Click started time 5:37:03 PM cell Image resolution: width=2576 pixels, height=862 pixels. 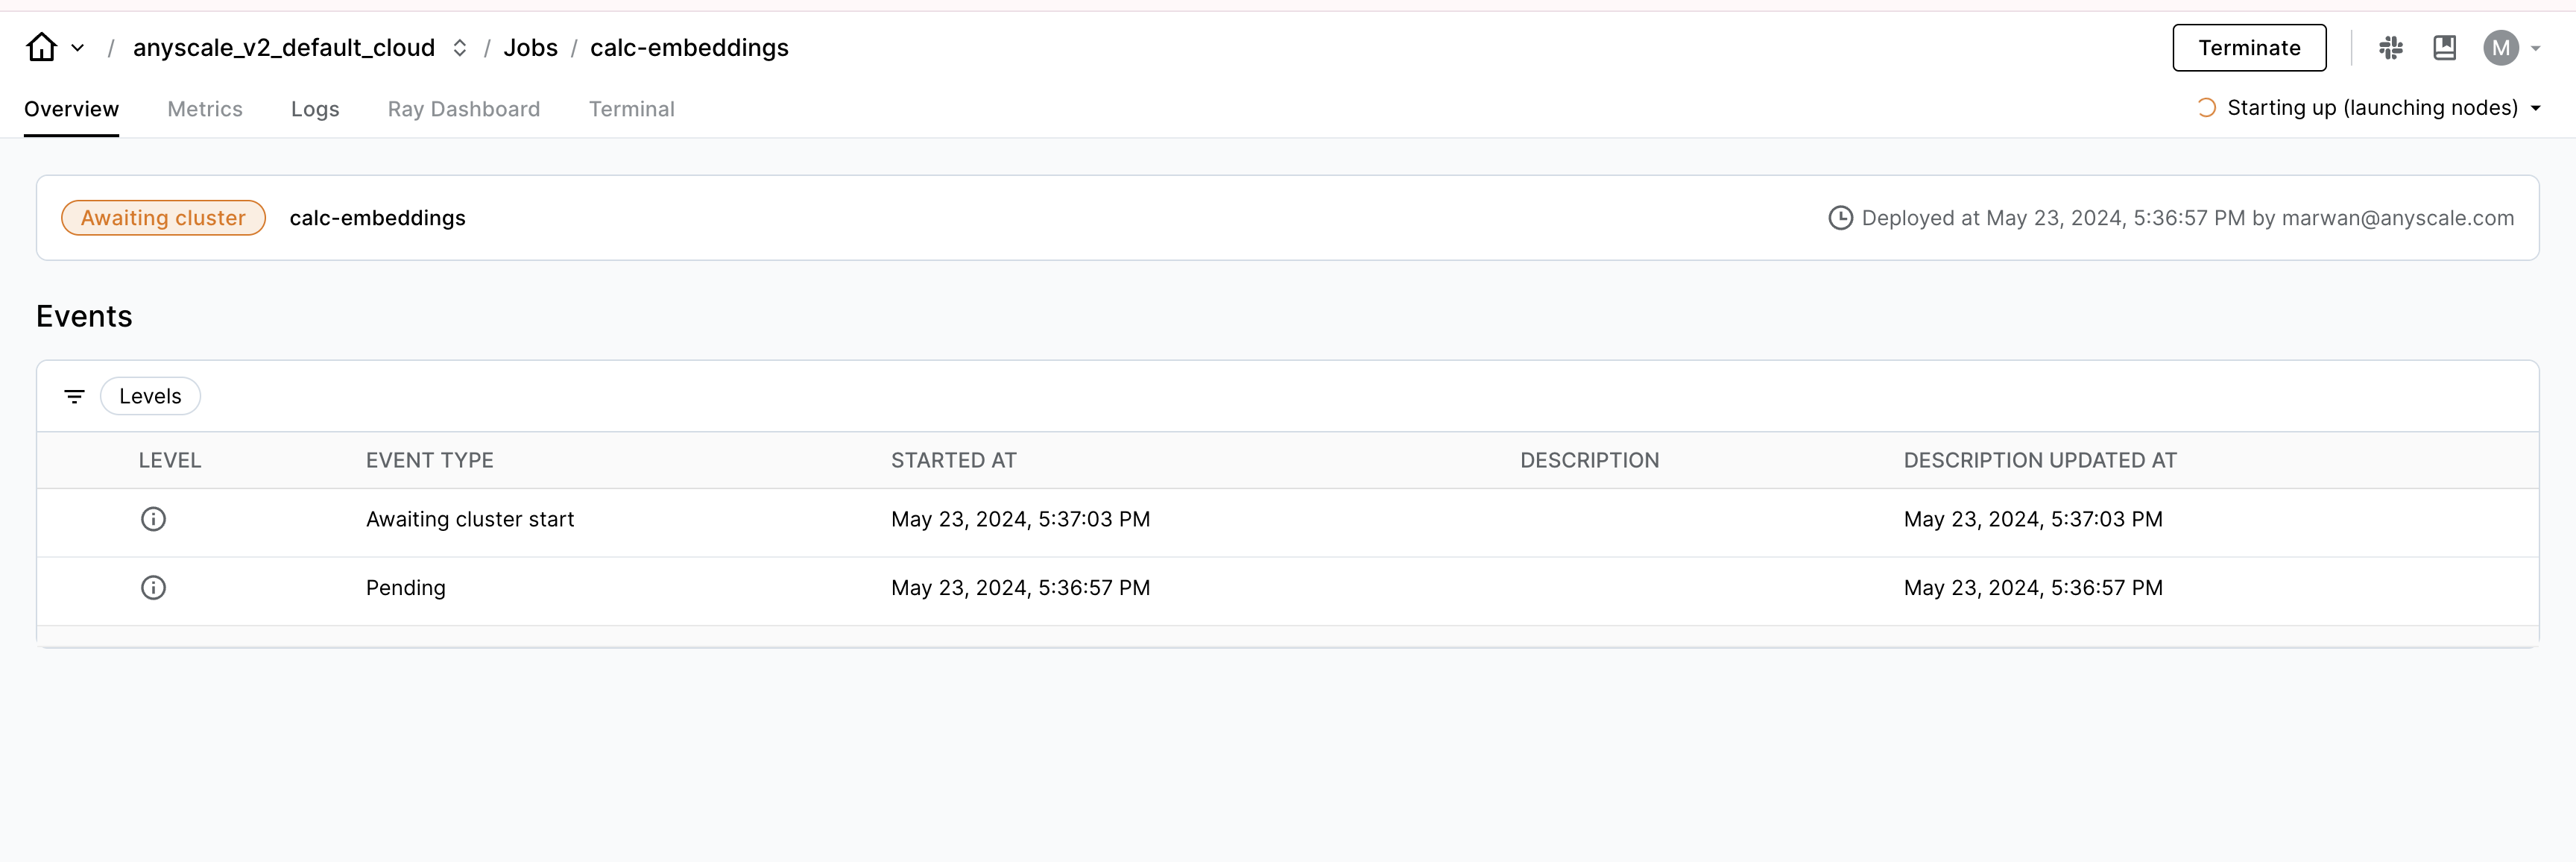click(1021, 520)
